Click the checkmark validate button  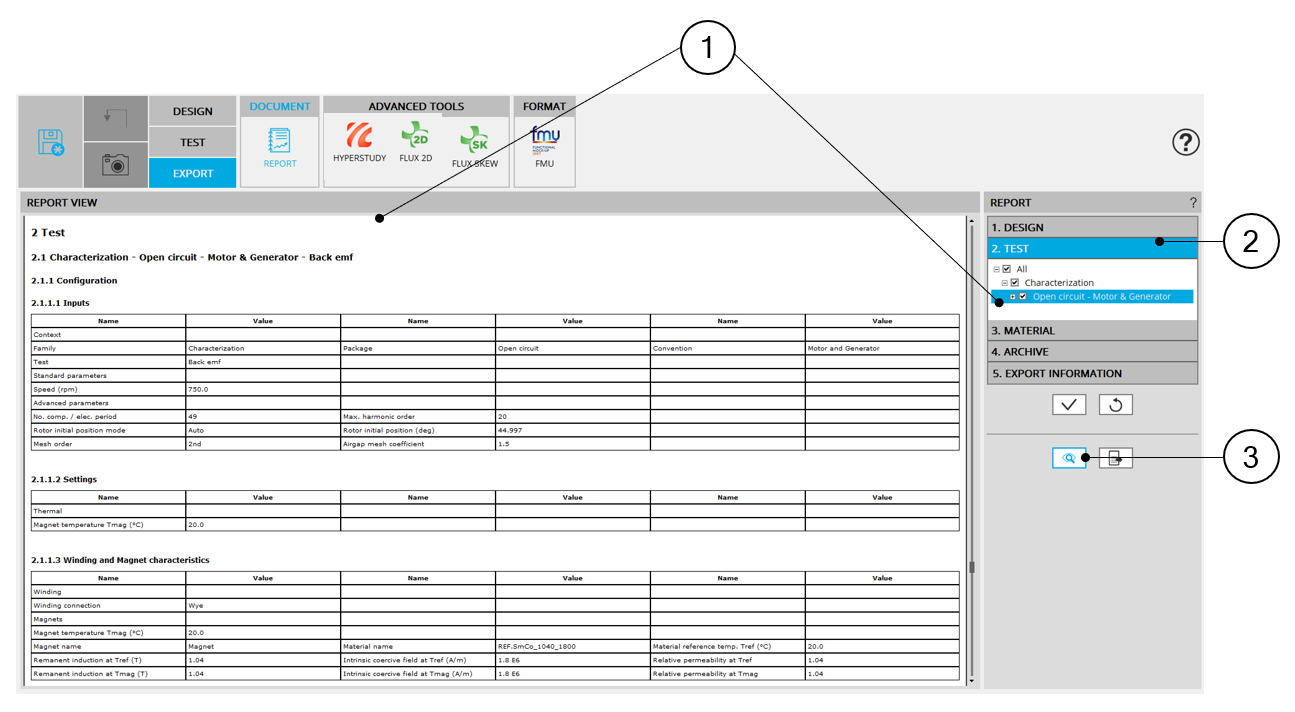click(x=1069, y=404)
